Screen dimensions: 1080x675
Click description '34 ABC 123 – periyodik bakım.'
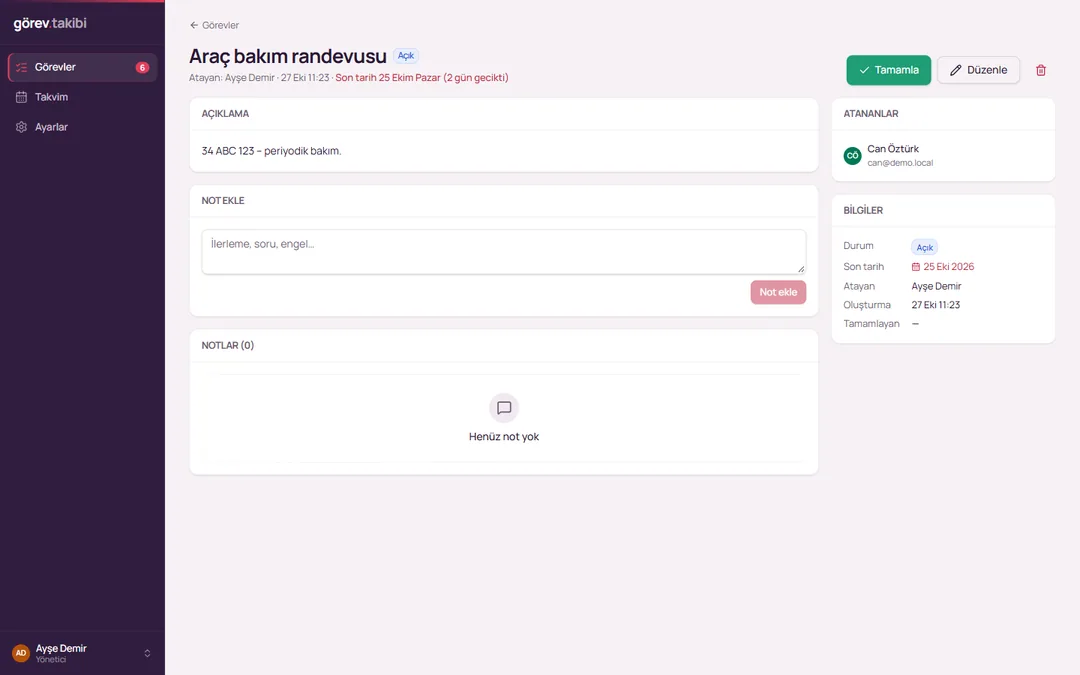tap(271, 151)
